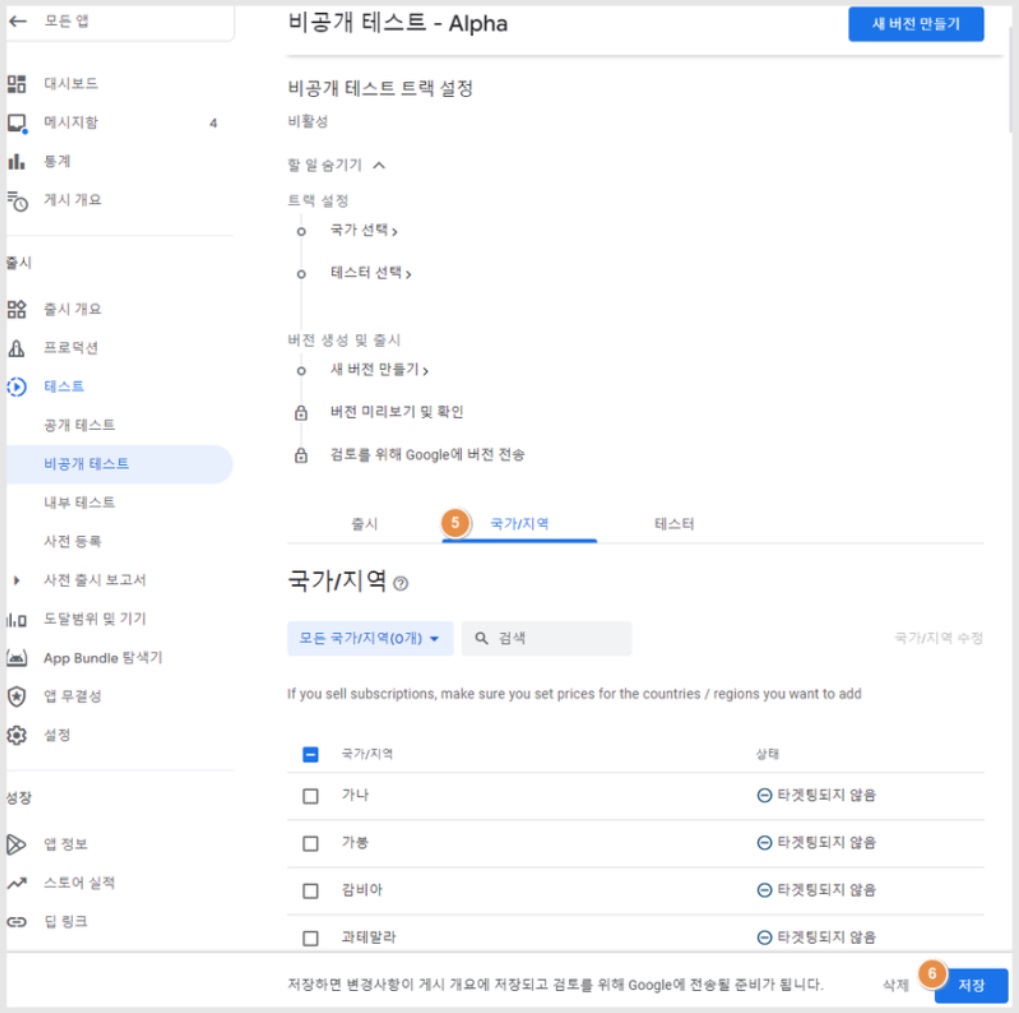Switch to the 출시 tab
The height and width of the screenshot is (1013, 1019).
coord(365,524)
